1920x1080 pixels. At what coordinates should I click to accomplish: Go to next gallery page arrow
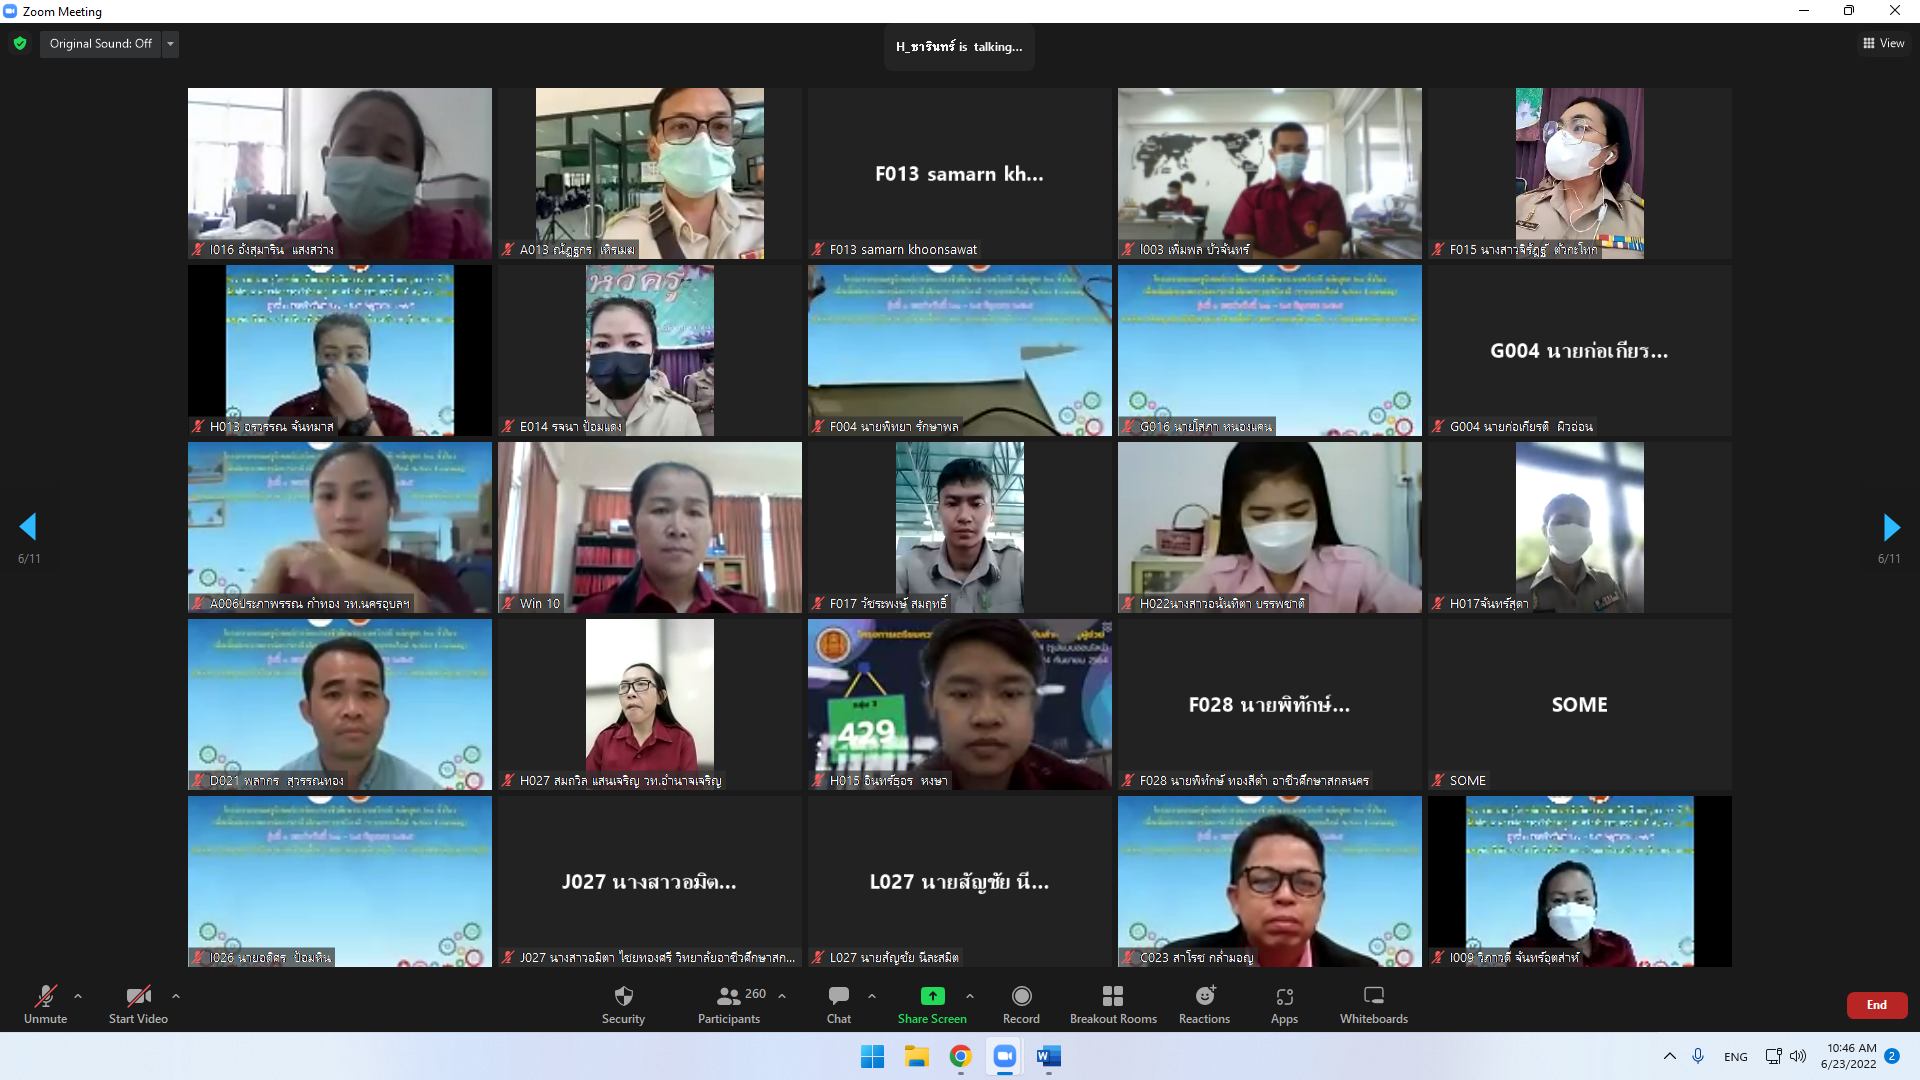click(1890, 527)
